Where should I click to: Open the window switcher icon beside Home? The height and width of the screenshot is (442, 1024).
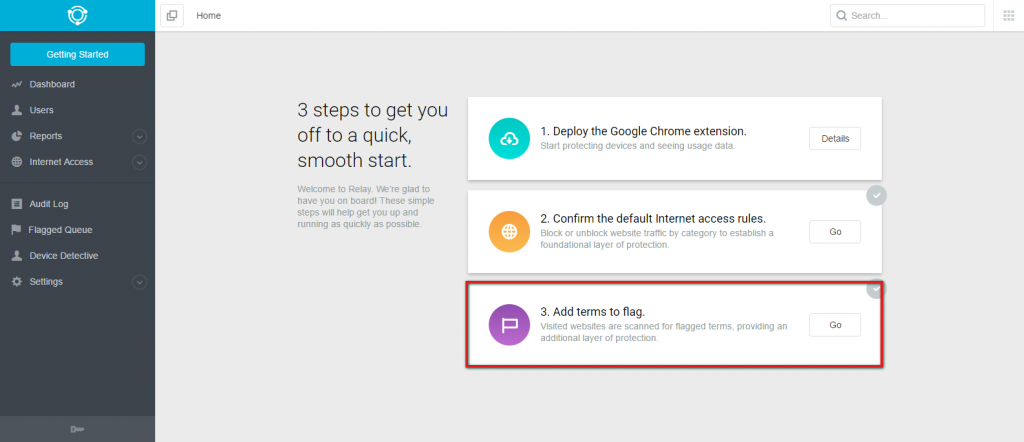tap(172, 16)
